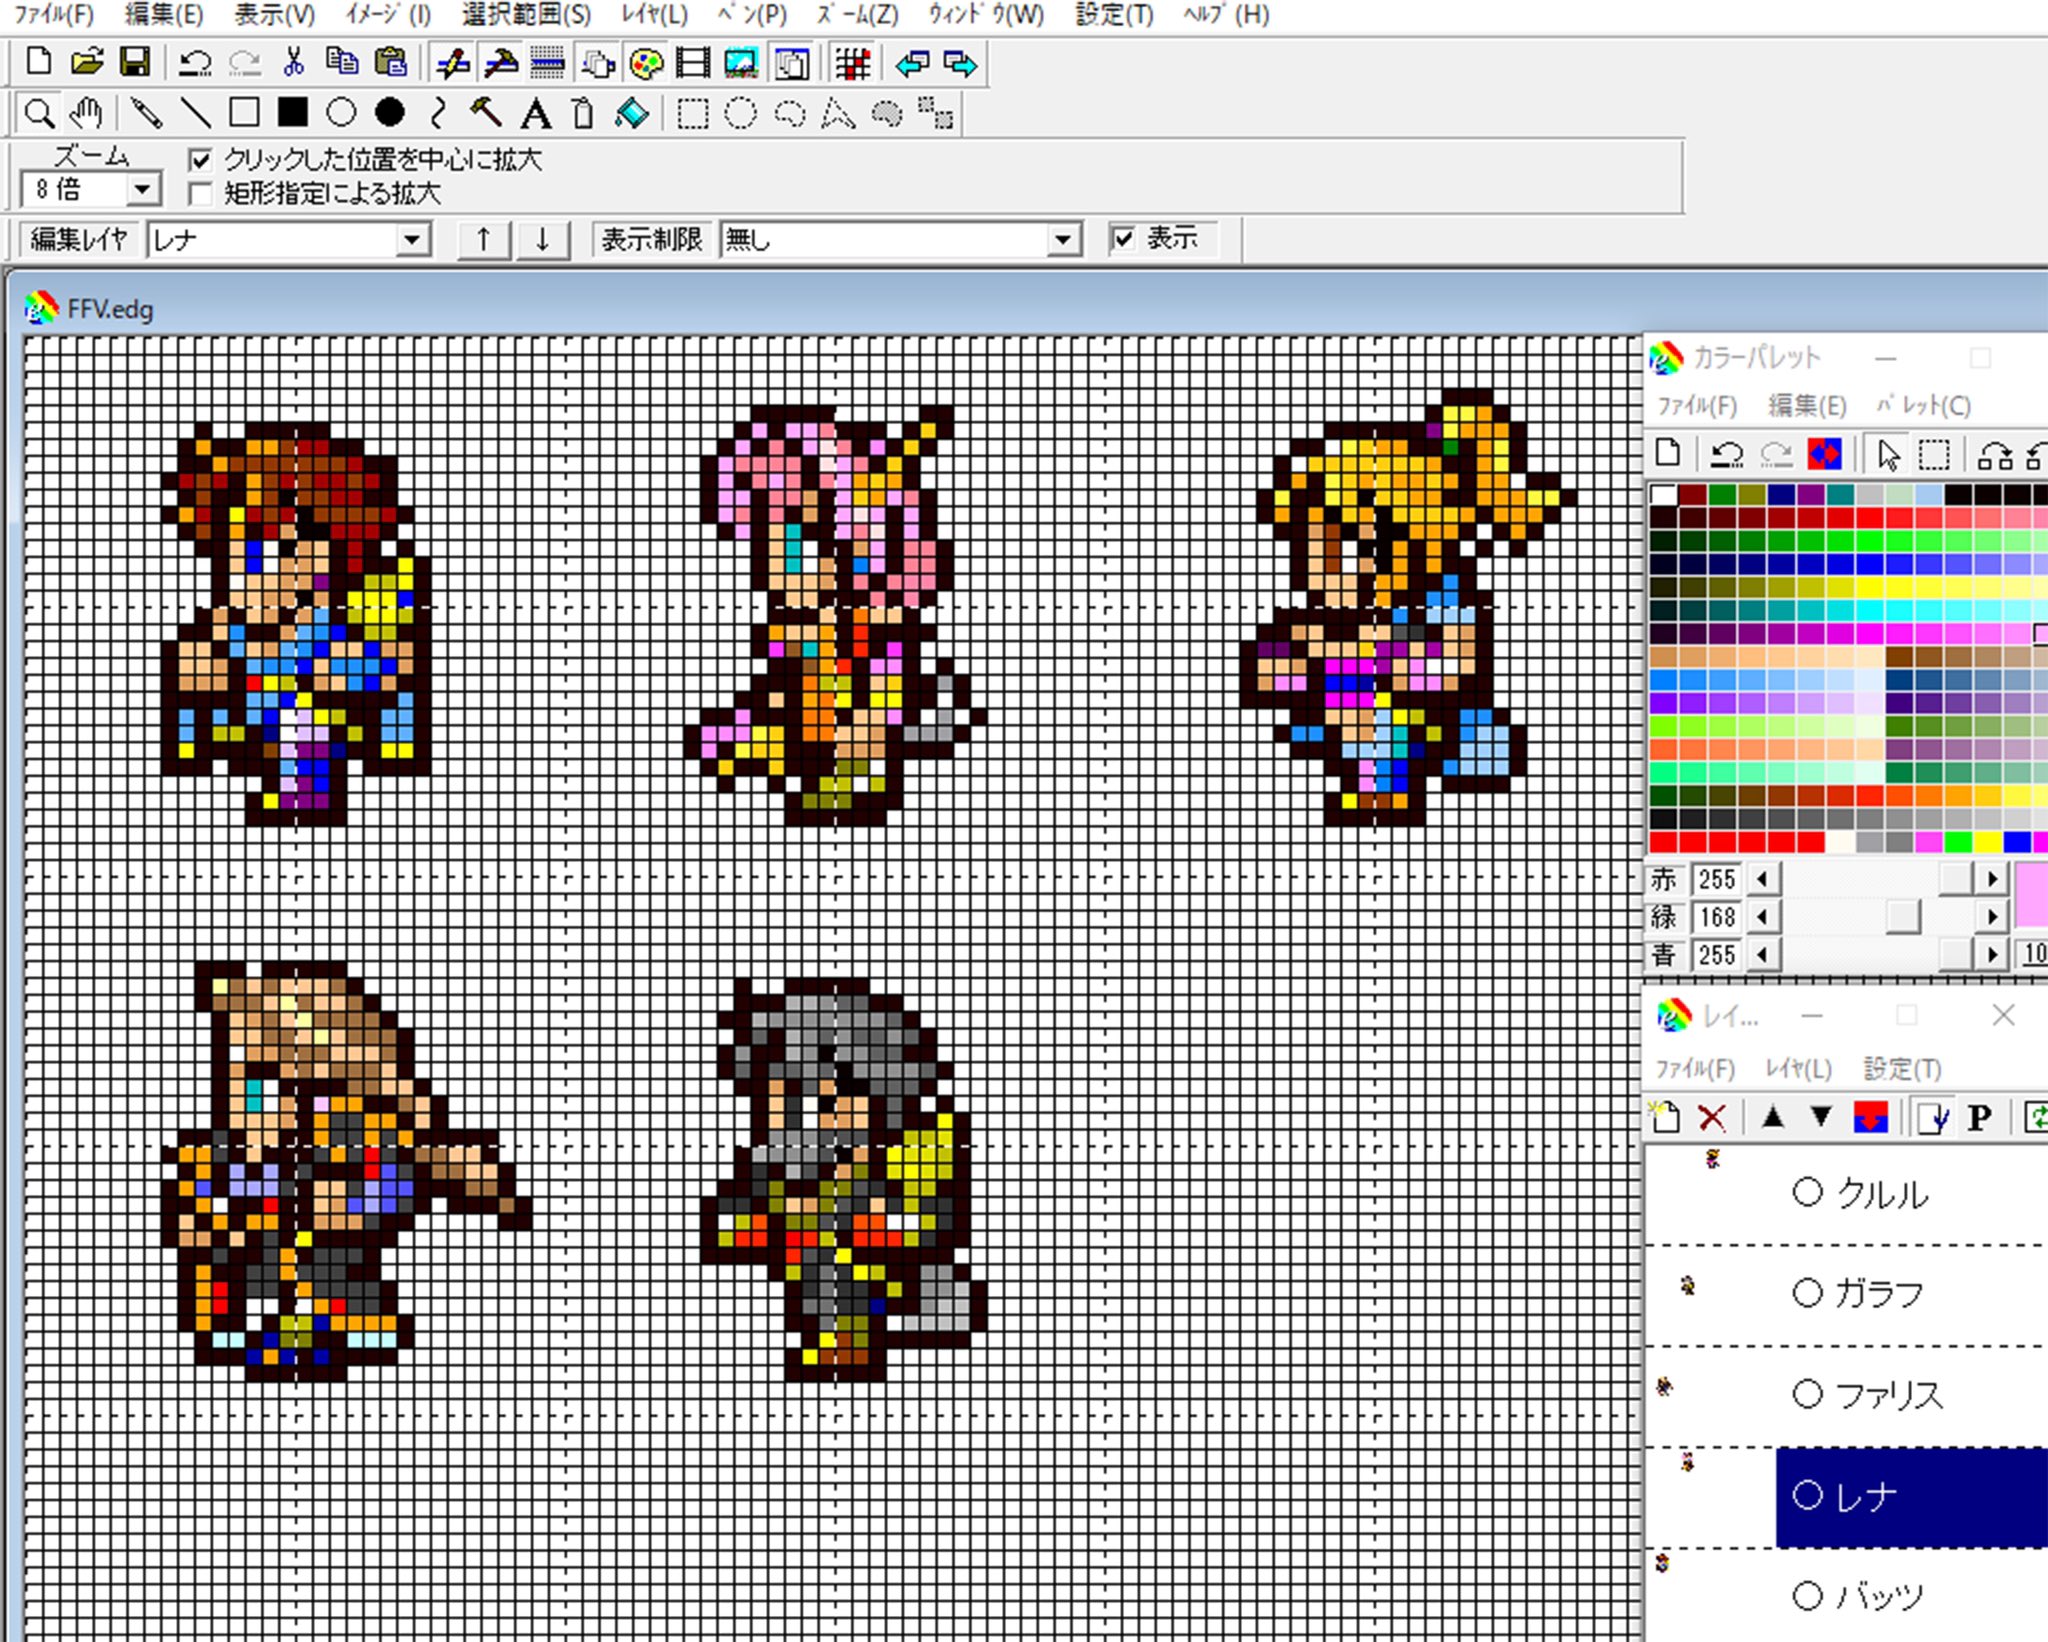
Task: Select arrow pointer tool in color palette
Action: 1887,455
